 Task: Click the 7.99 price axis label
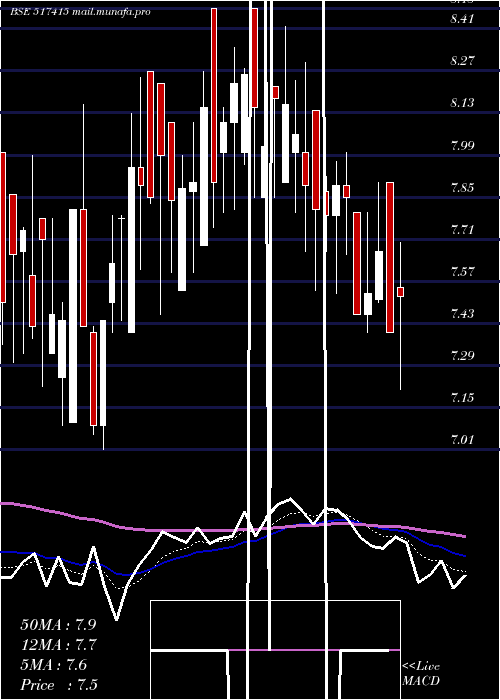[462, 145]
